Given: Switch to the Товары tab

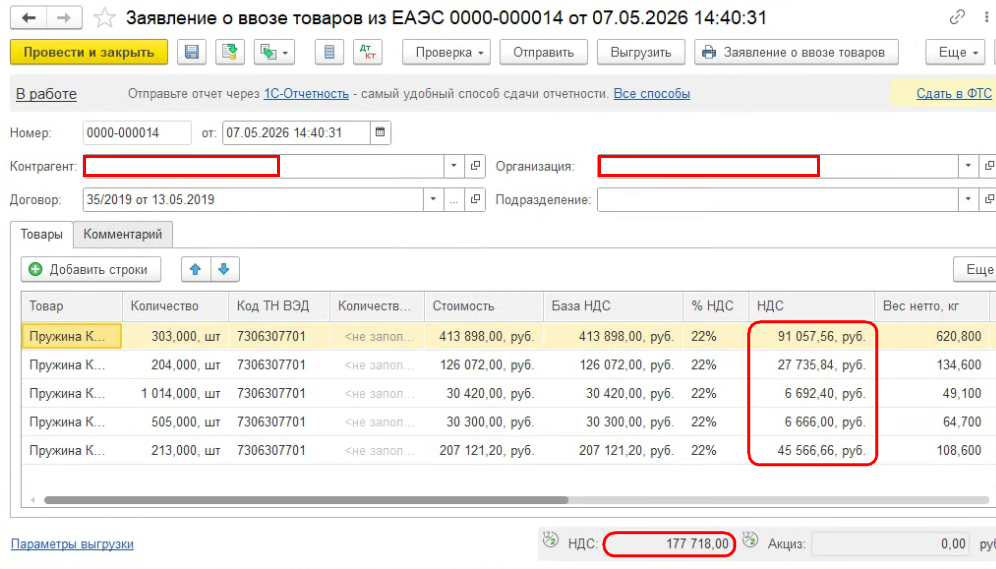Looking at the screenshot, I should tap(41, 234).
